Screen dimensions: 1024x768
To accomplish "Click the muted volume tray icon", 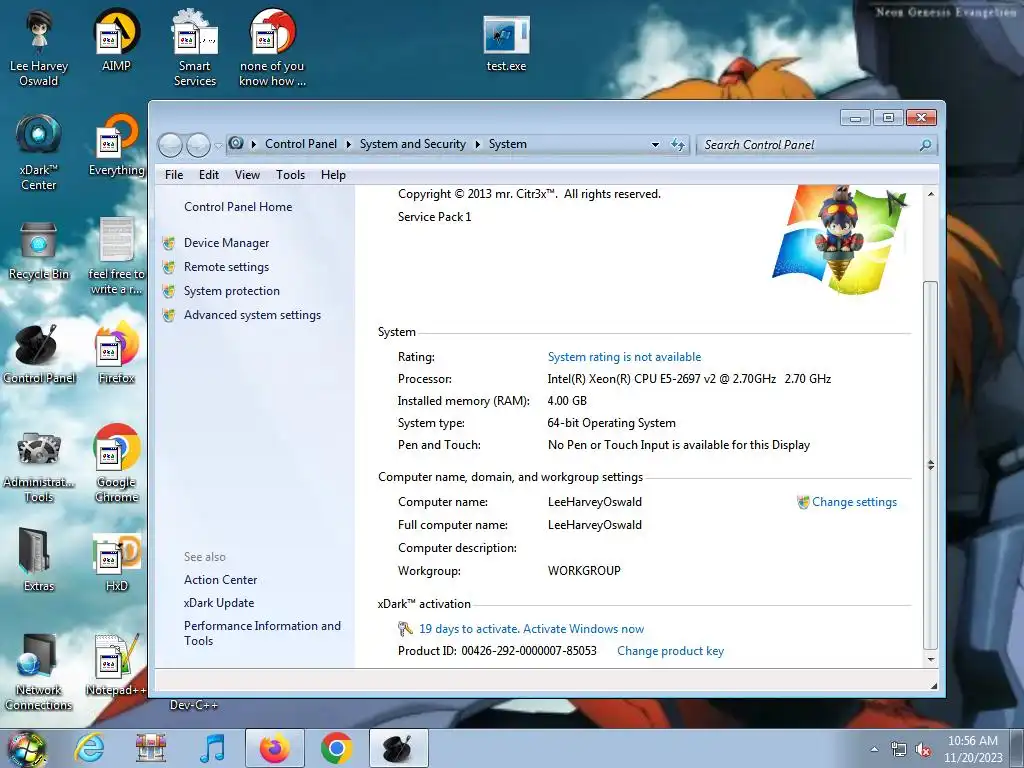I will (x=923, y=749).
